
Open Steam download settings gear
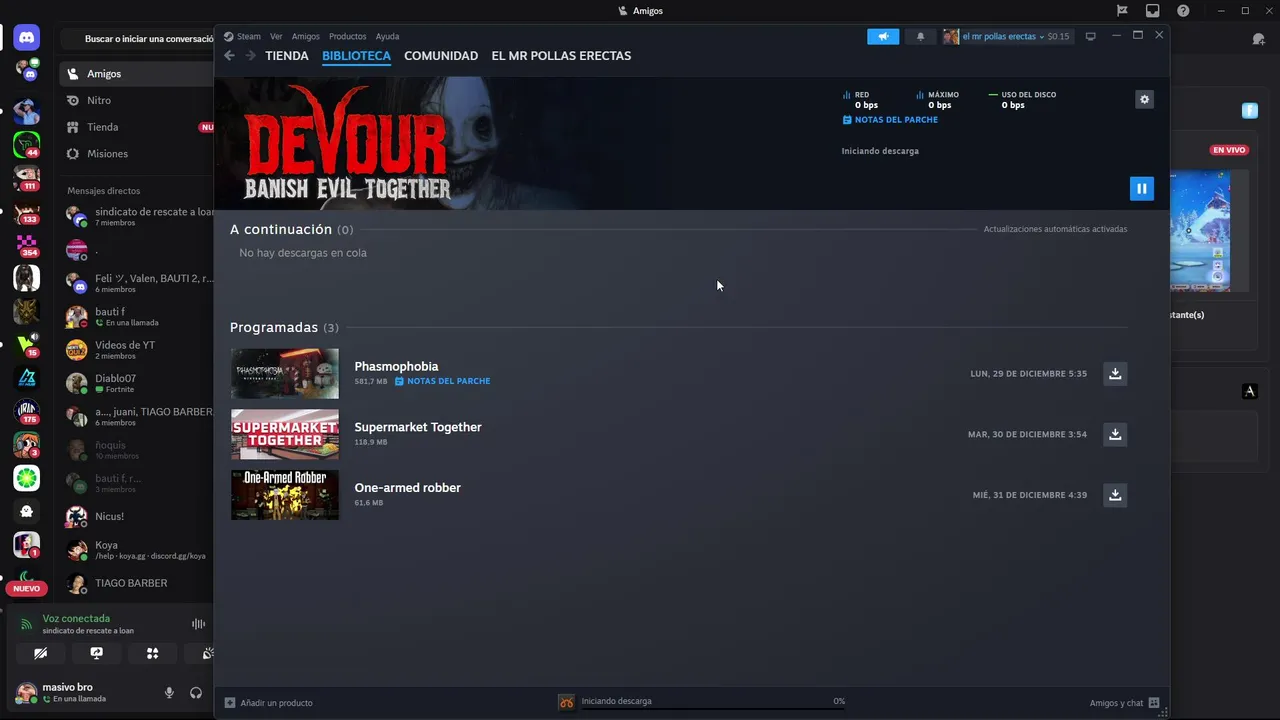[1144, 99]
